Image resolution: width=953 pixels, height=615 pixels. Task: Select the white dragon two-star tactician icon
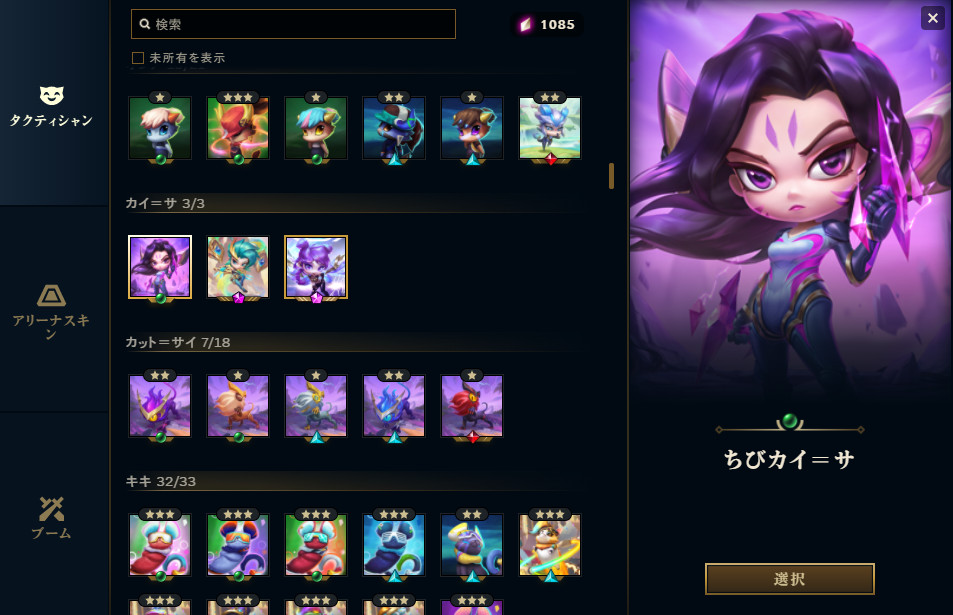pyautogui.click(x=549, y=128)
